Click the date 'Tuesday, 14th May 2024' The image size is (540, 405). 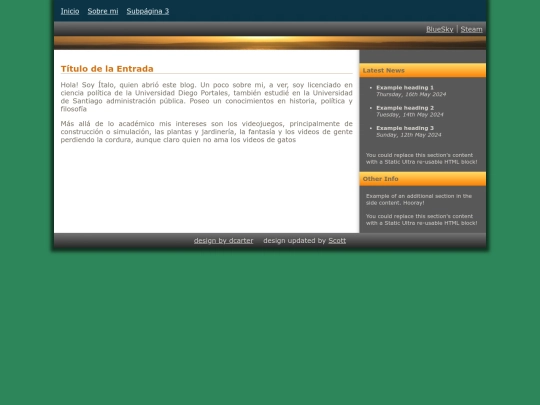tap(410, 114)
